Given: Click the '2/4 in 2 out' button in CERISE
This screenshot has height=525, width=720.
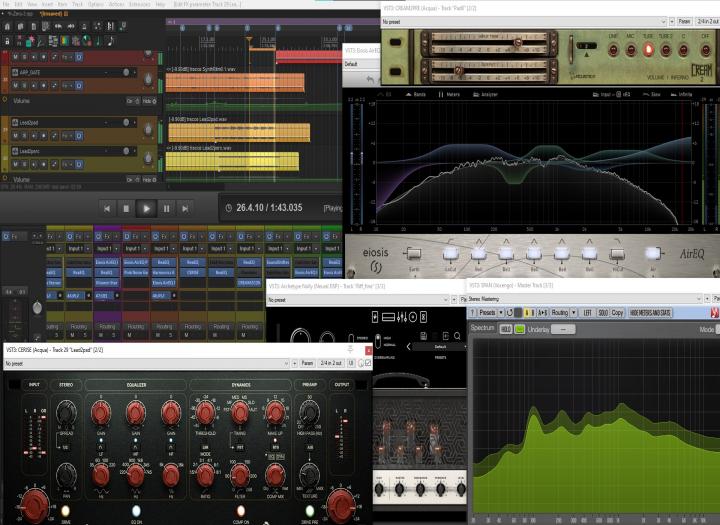Looking at the screenshot, I should (331, 363).
